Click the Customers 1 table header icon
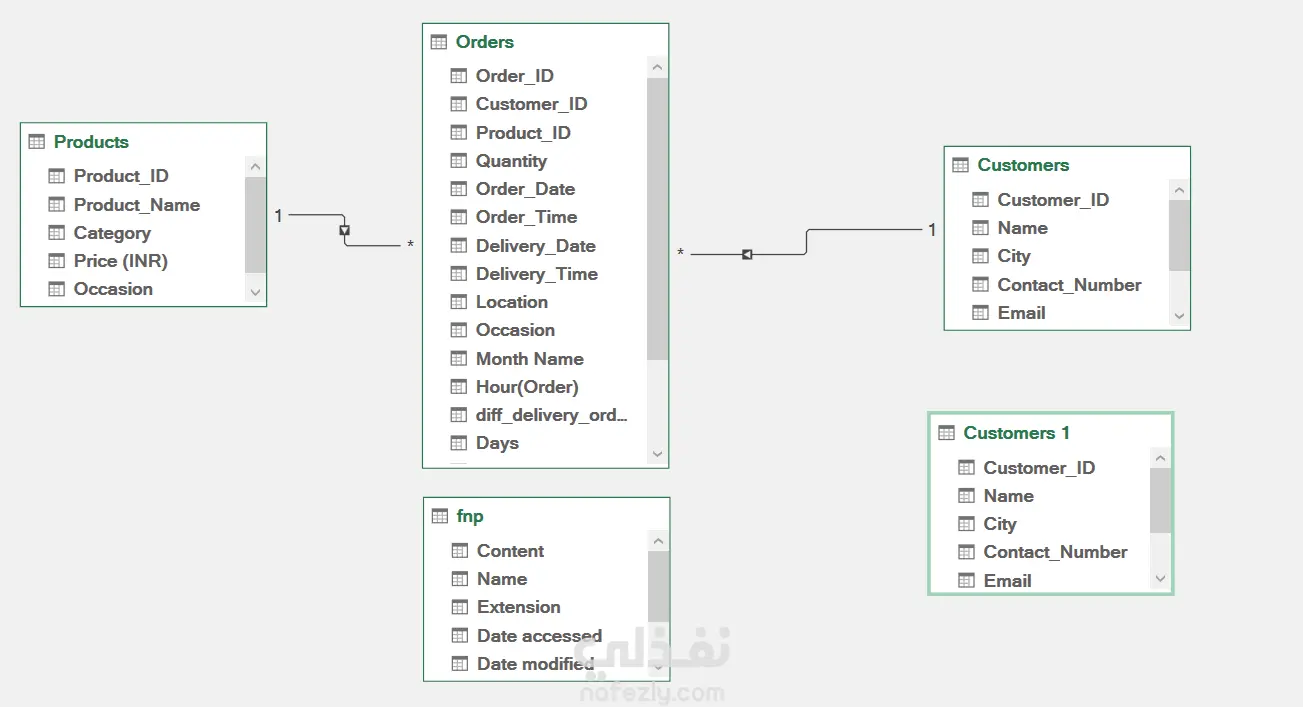 [x=947, y=433]
